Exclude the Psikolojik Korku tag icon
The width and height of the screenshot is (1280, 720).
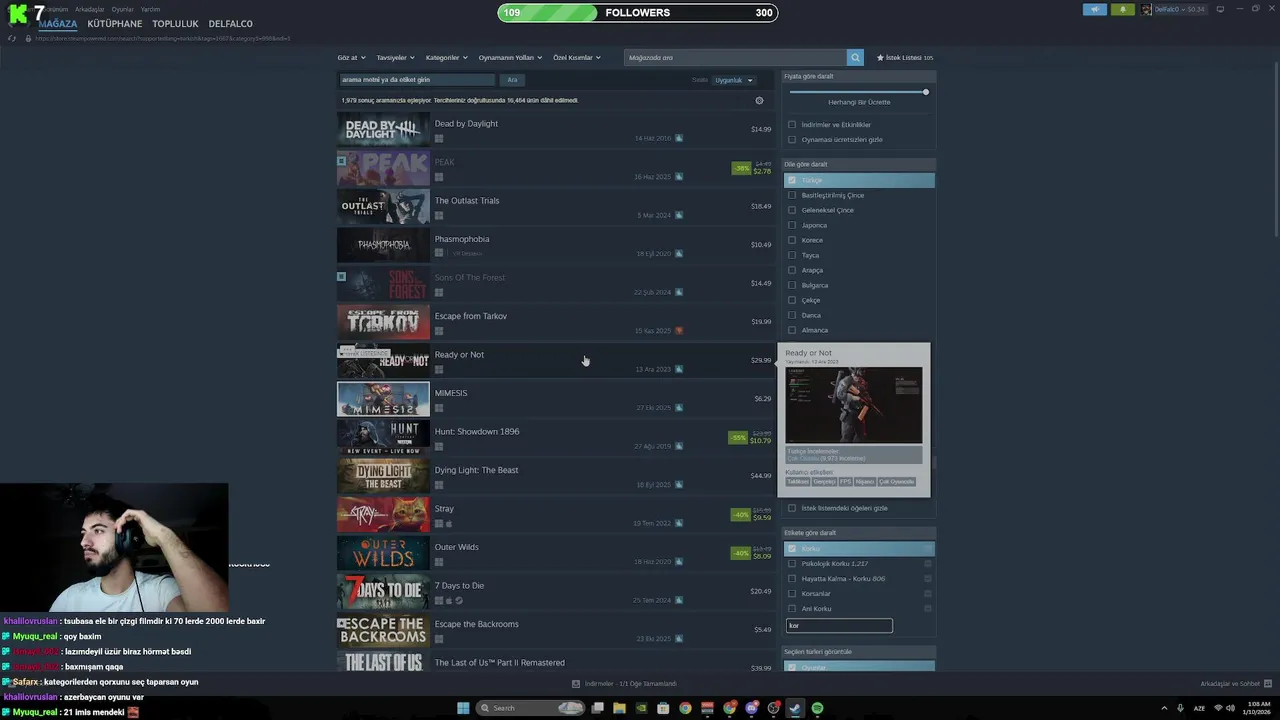(x=928, y=564)
